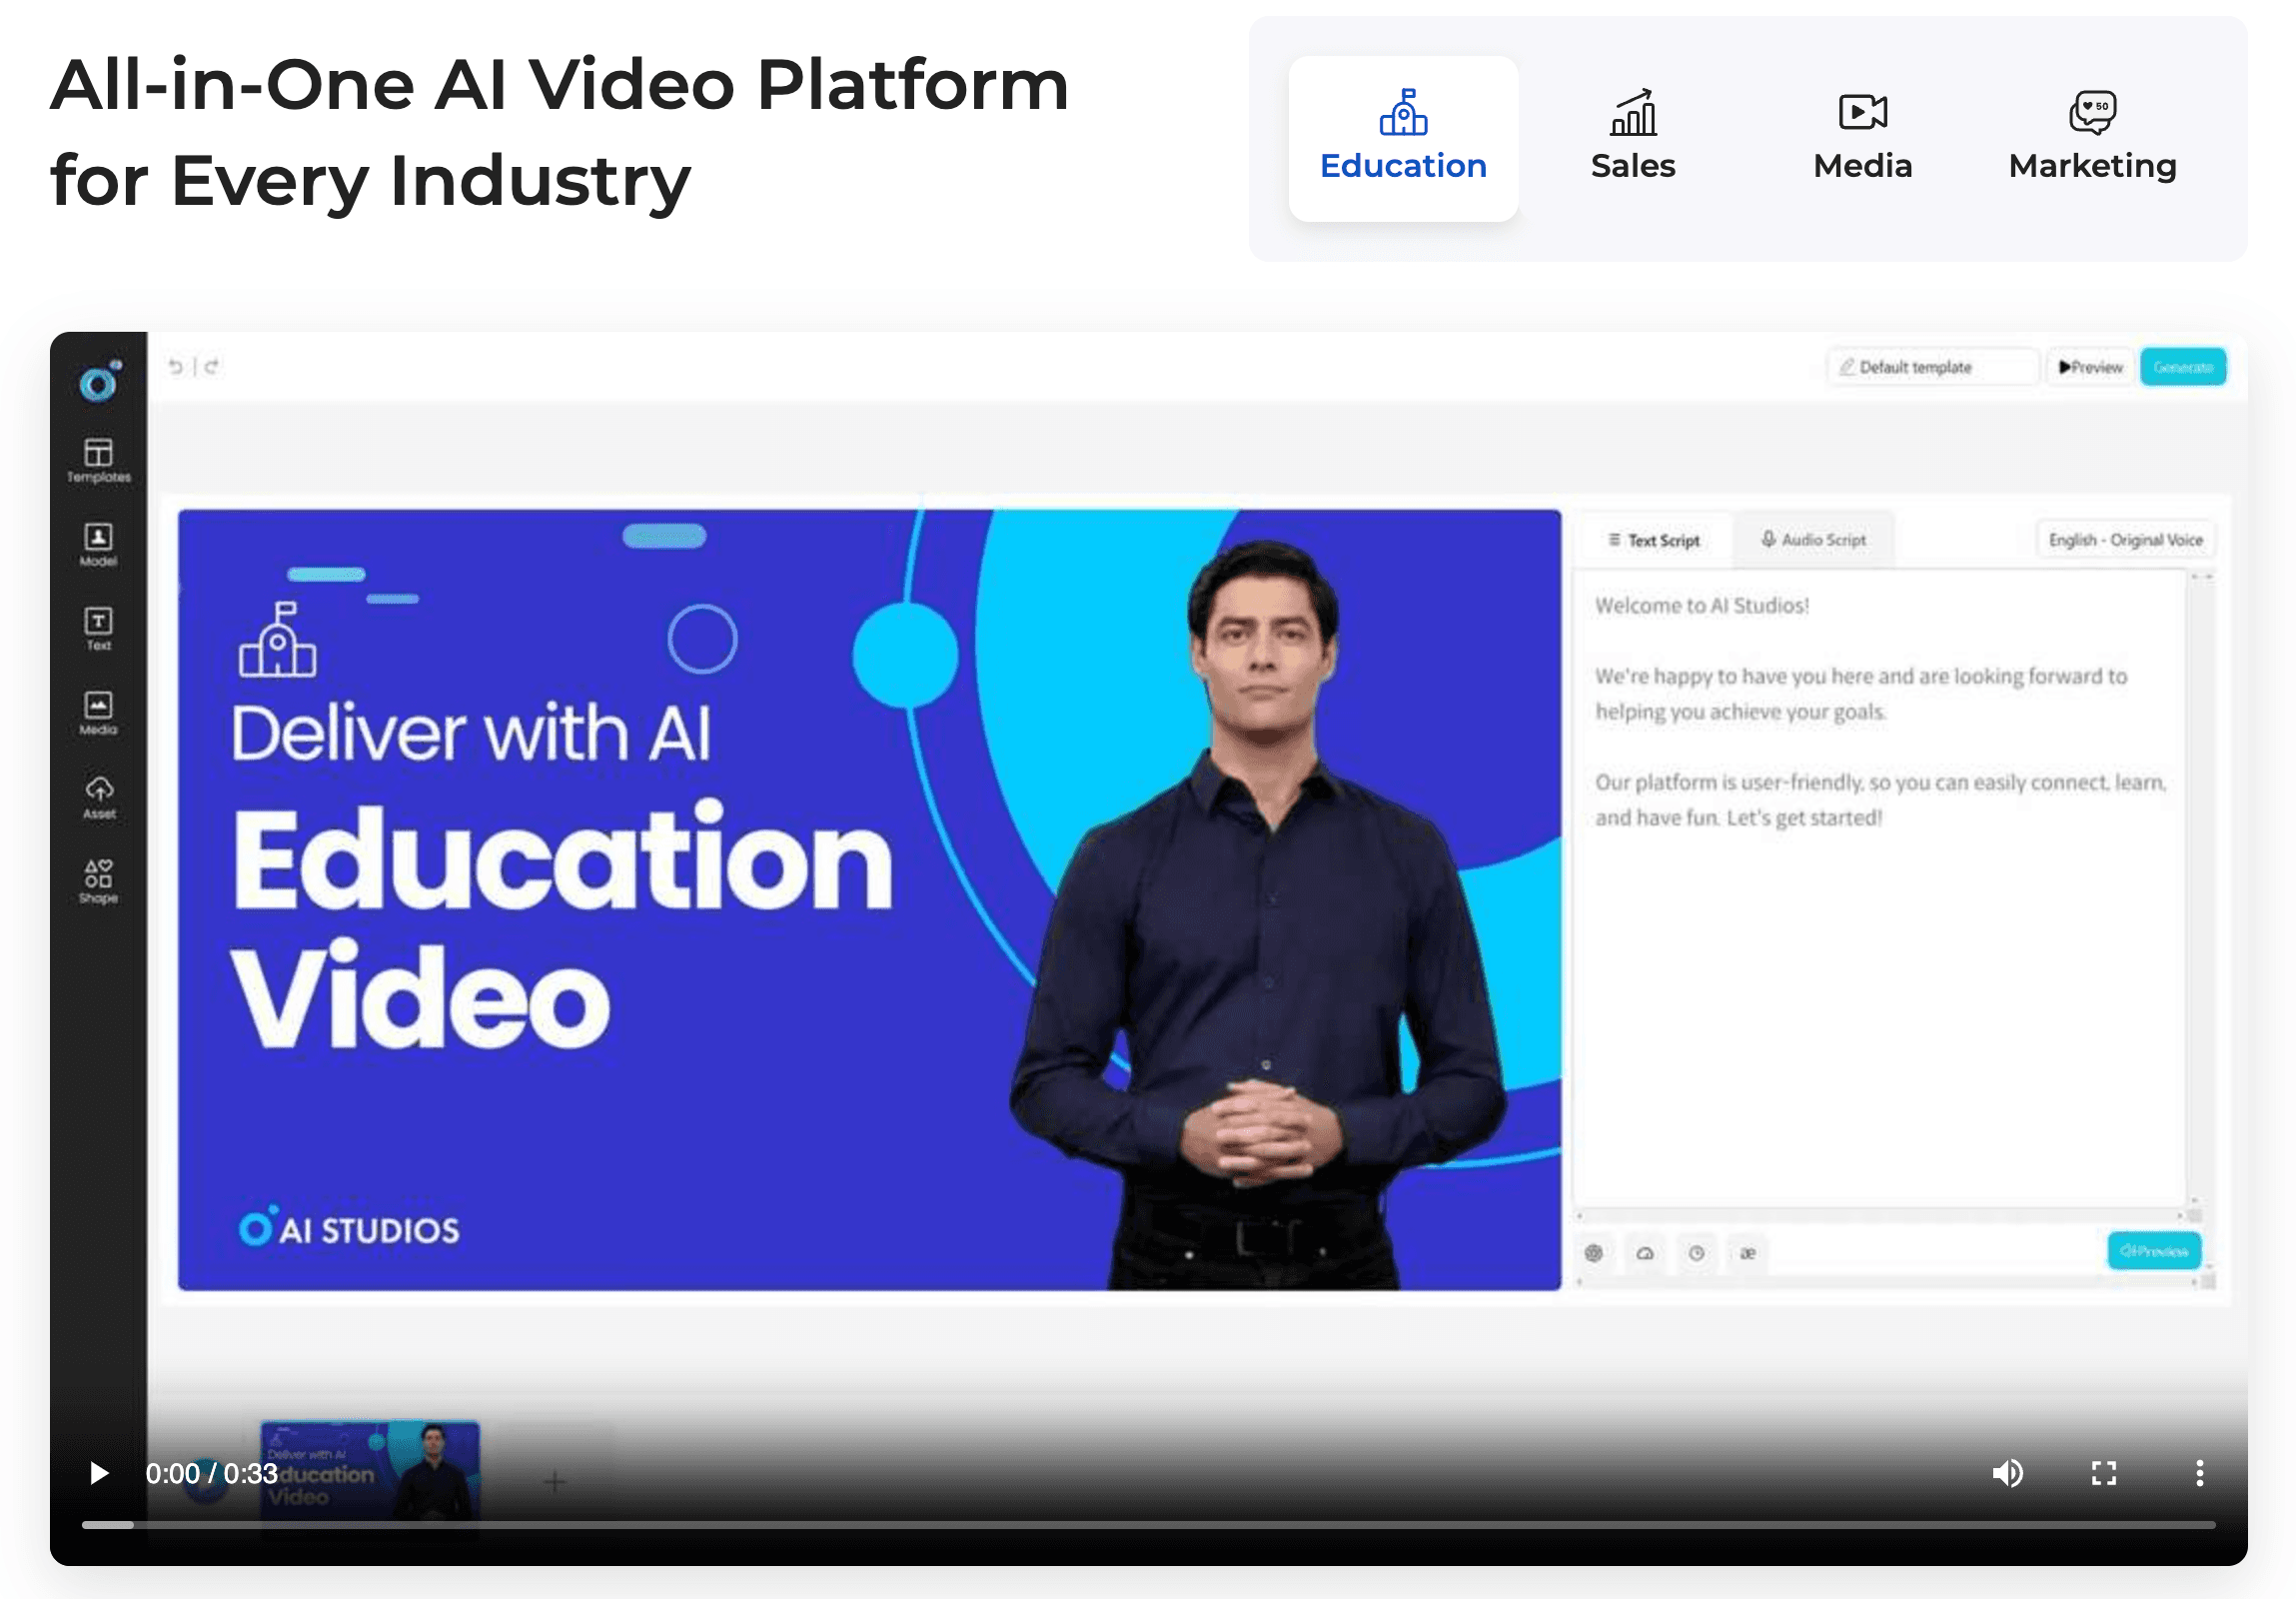Open the English - Original Voice dropdown
This screenshot has height=1599, width=2296.
[x=2125, y=540]
